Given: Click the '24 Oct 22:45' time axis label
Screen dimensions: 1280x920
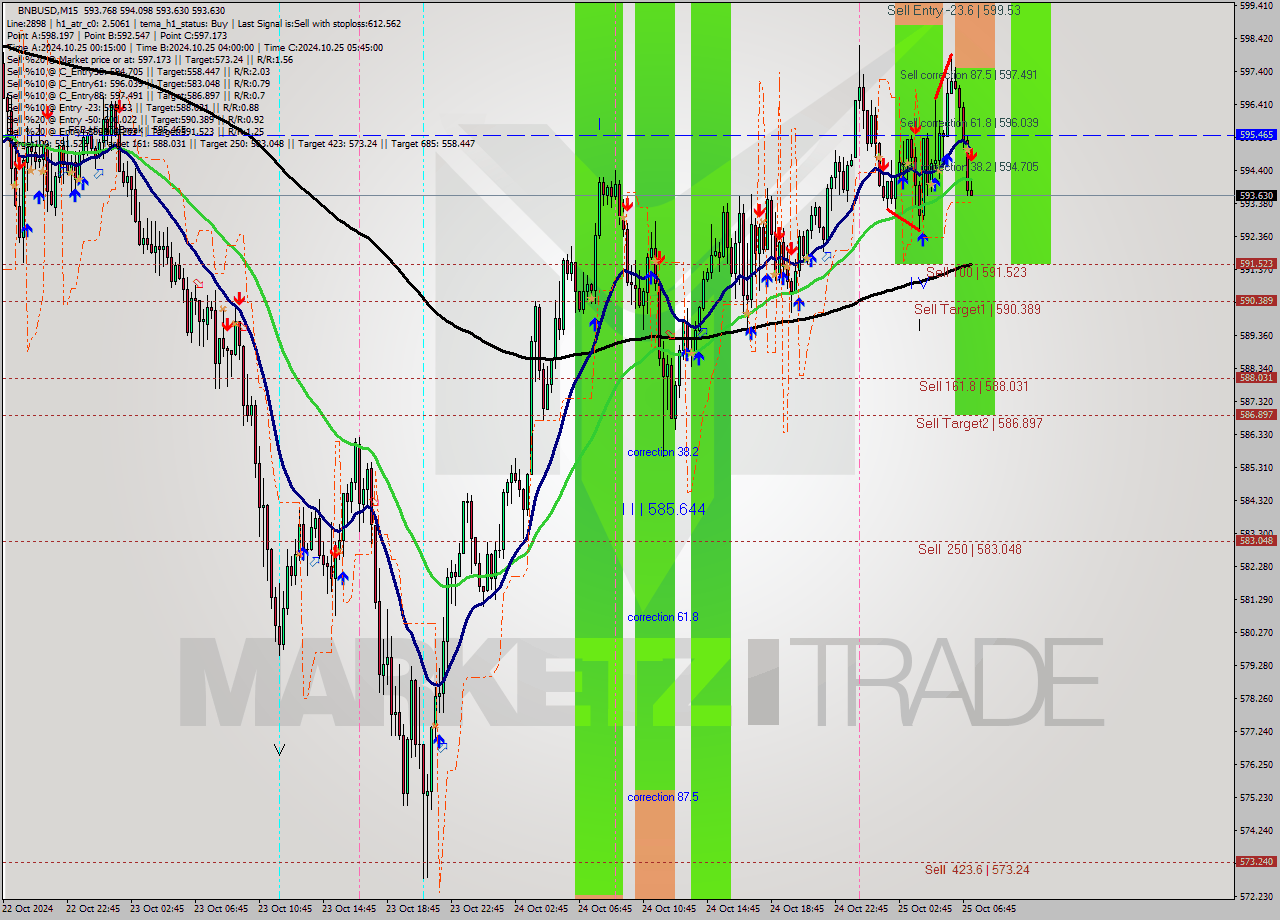Looking at the screenshot, I should point(860,909).
